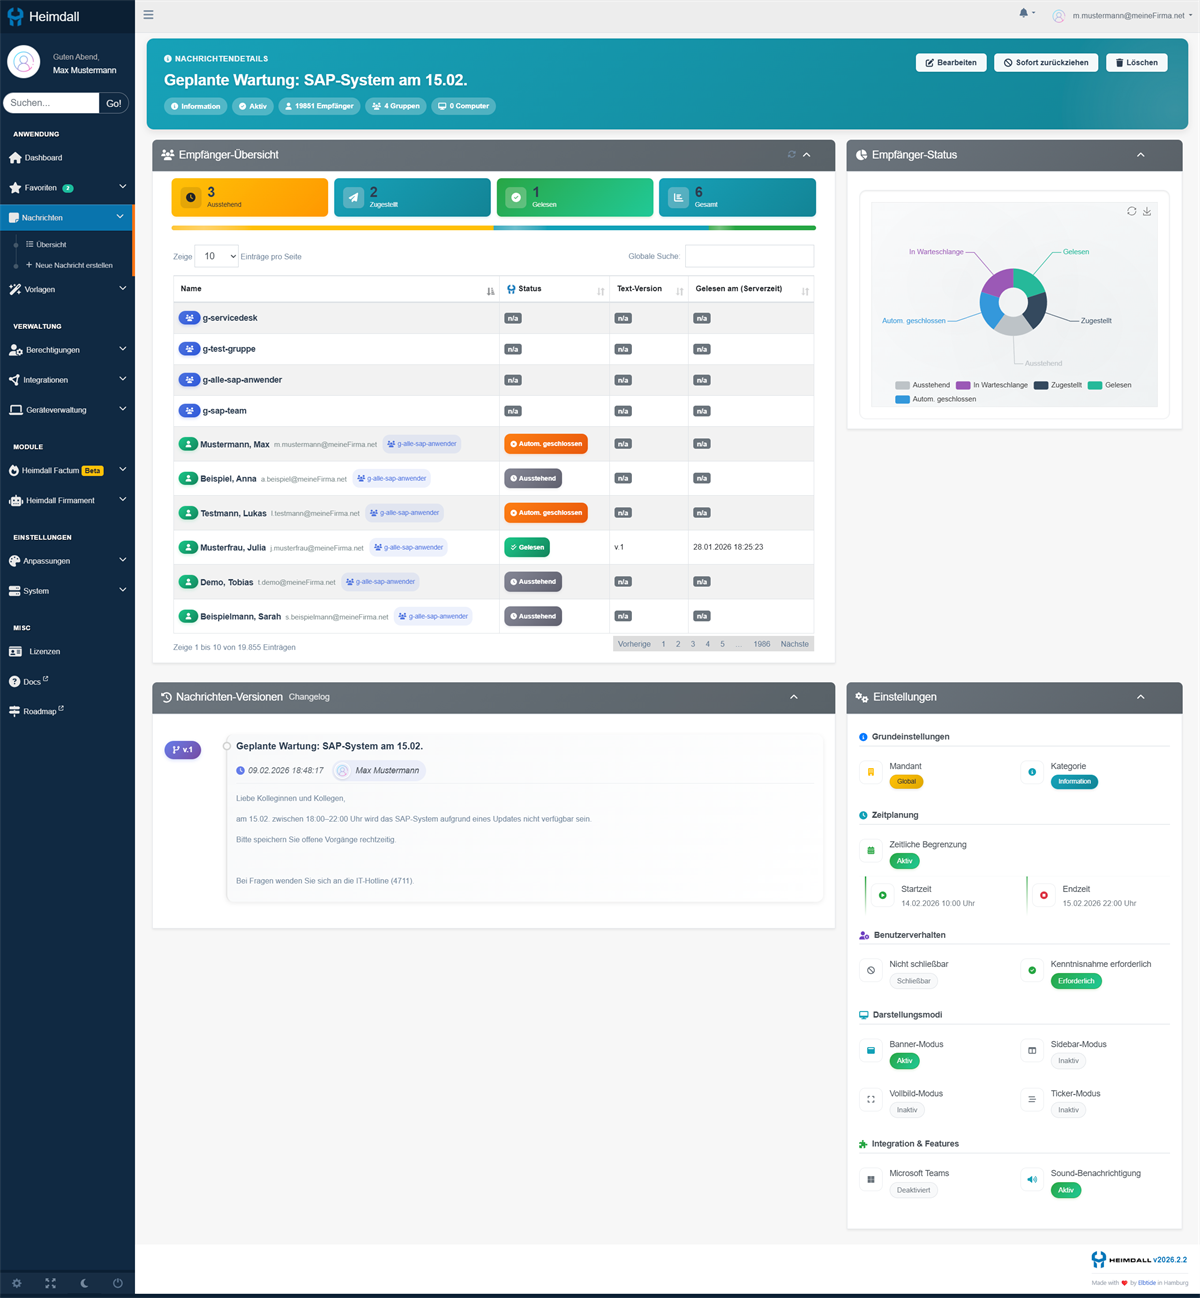The image size is (1200, 1298).
Task: Click the Heimdall logo icon
Action: point(15,17)
